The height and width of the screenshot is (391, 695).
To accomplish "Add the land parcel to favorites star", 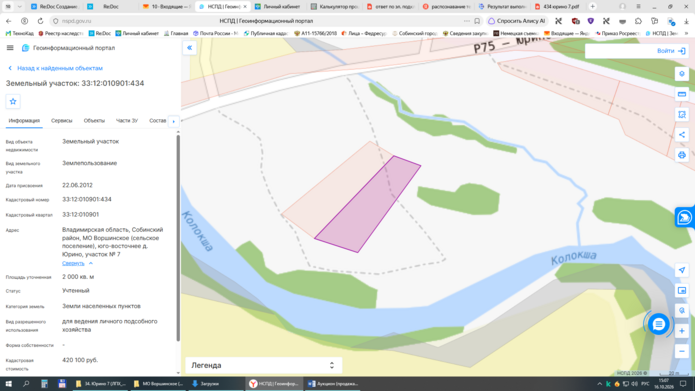I will point(13,102).
